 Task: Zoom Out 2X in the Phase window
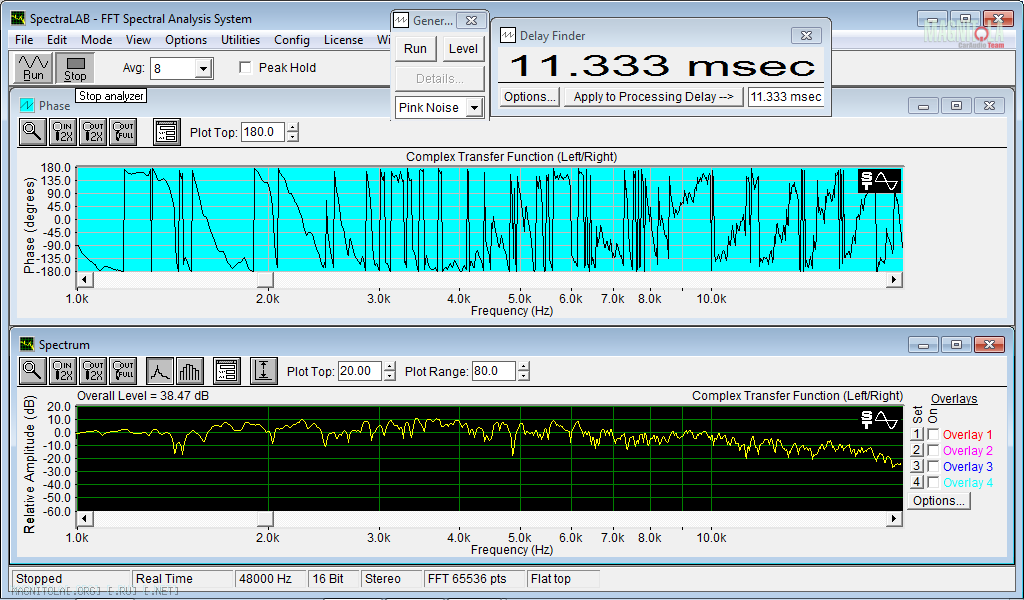point(93,132)
